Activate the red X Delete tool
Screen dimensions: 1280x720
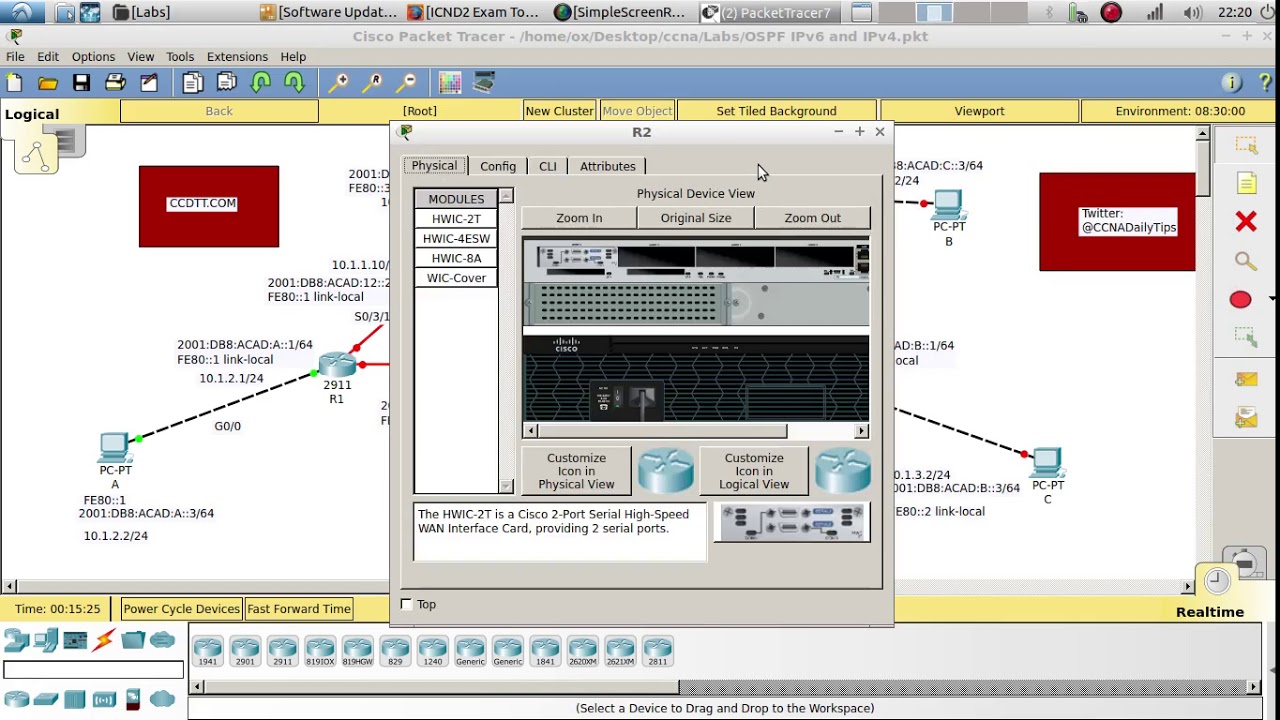pos(1246,221)
